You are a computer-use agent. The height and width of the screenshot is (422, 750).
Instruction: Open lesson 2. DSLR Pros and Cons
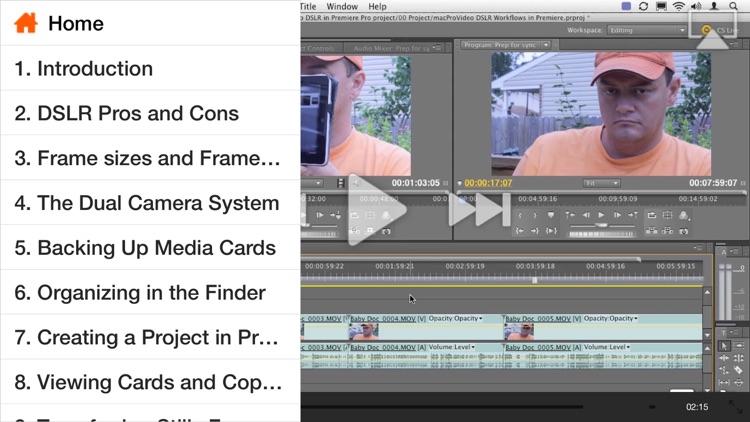(x=150, y=113)
